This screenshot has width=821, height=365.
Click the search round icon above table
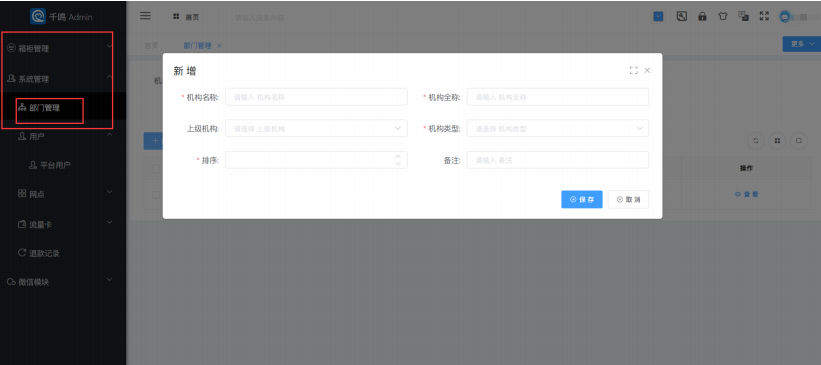tap(799, 140)
